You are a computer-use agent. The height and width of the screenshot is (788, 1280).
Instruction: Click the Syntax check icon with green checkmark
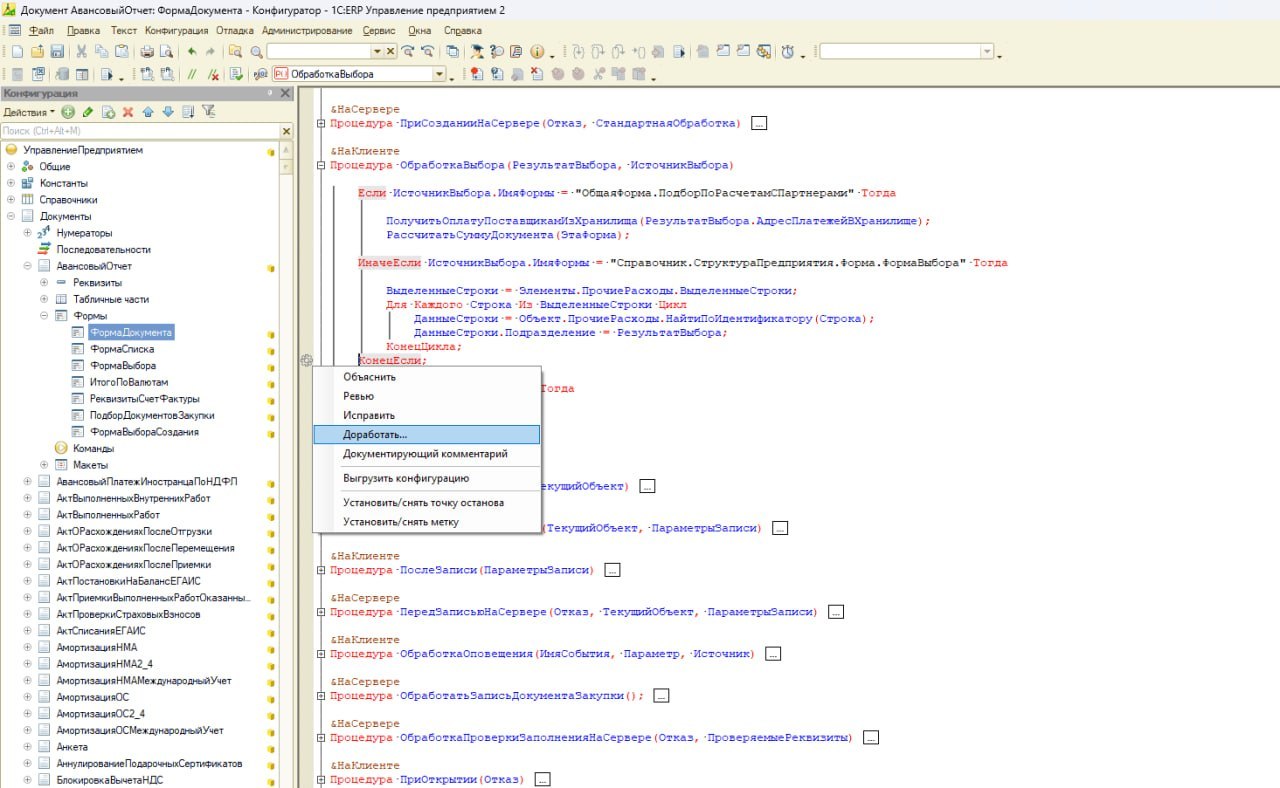coord(236,74)
